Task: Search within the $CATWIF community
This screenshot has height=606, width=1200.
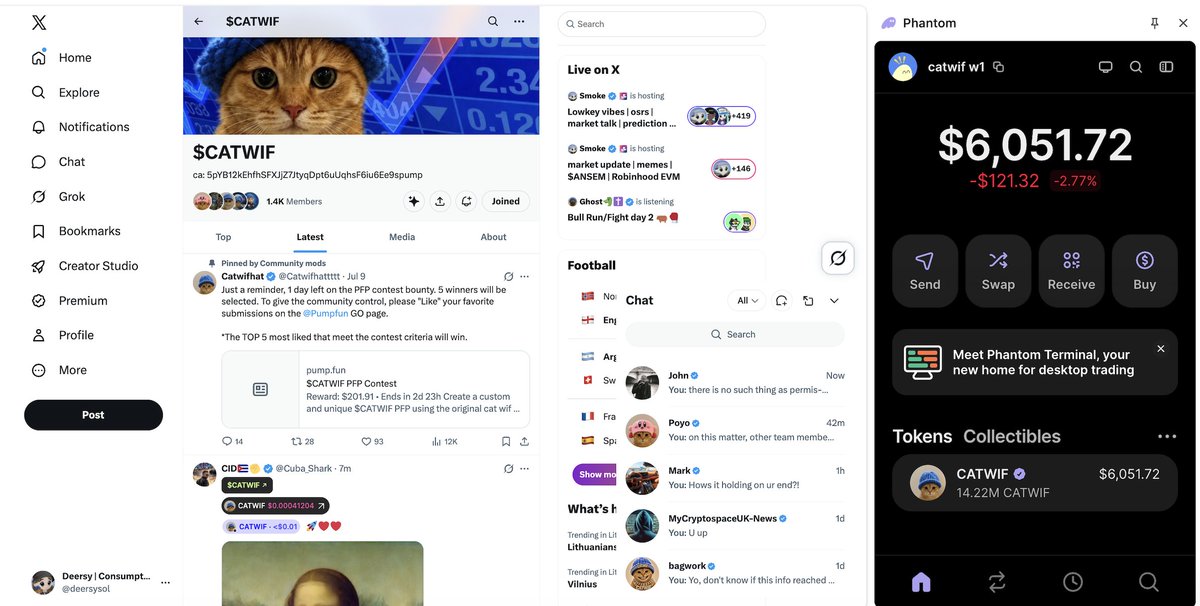Action: [x=493, y=21]
